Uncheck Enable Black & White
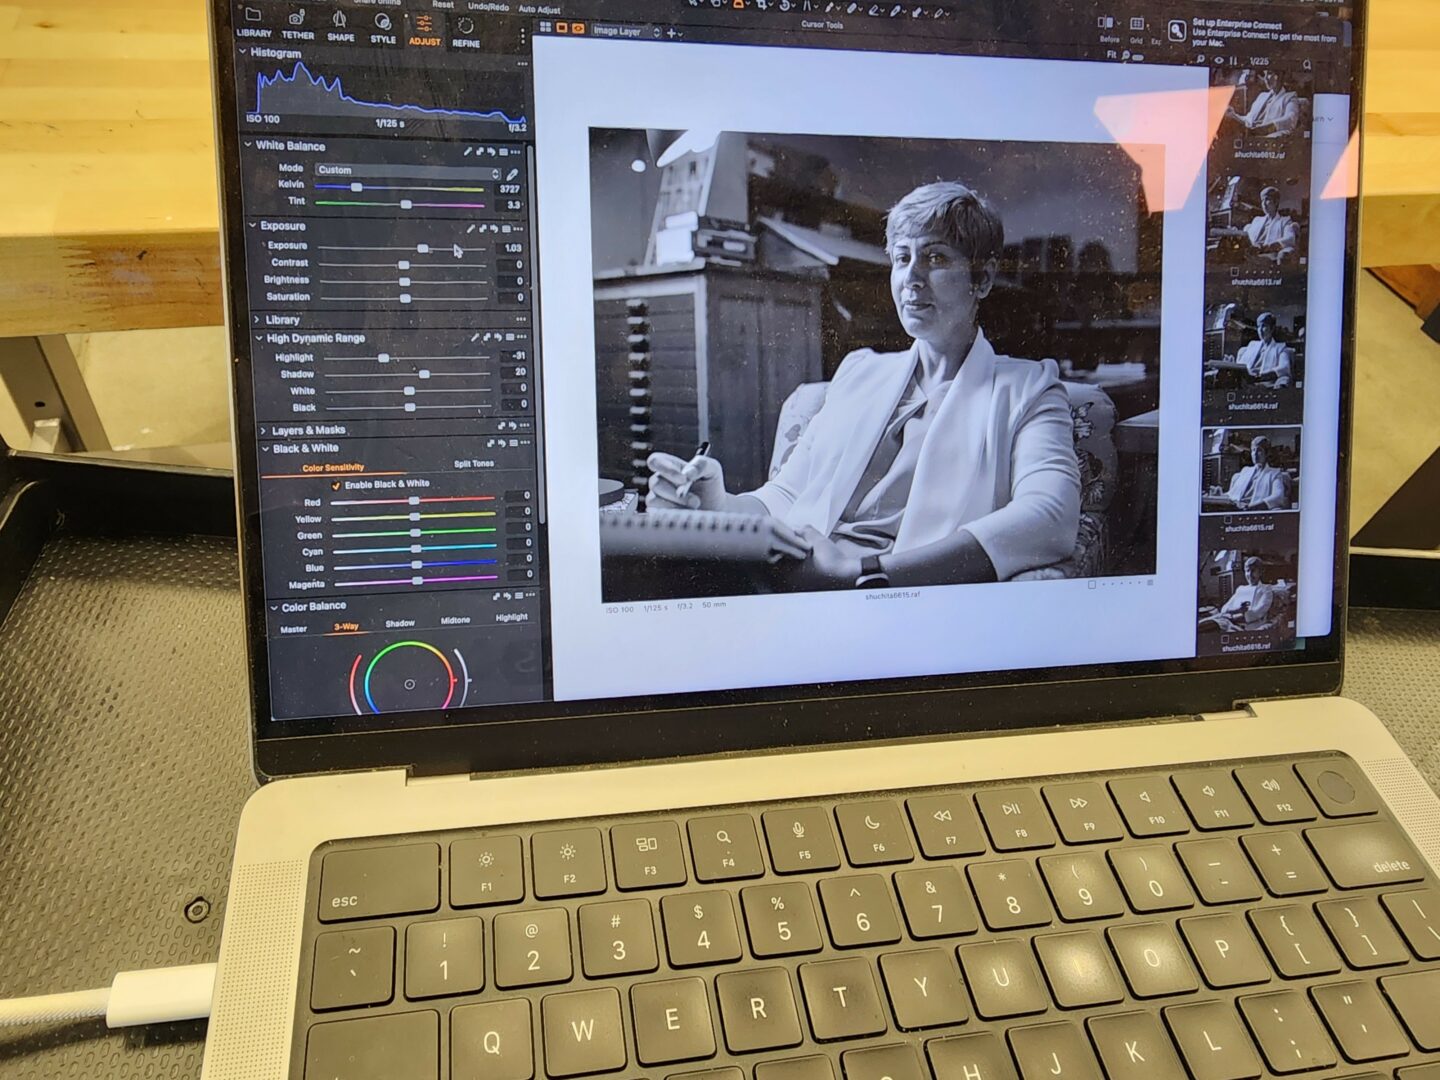The height and width of the screenshot is (1080, 1440). [336, 485]
